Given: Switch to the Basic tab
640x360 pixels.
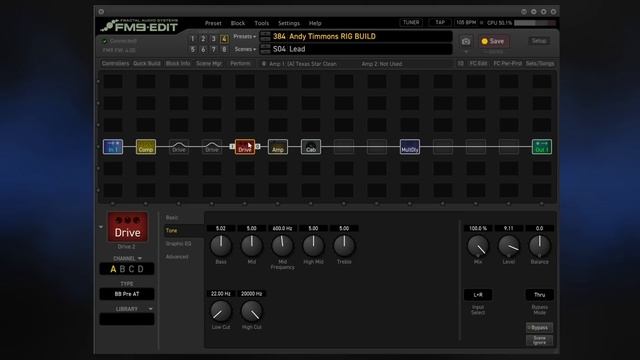Looking at the screenshot, I should (x=172, y=218).
